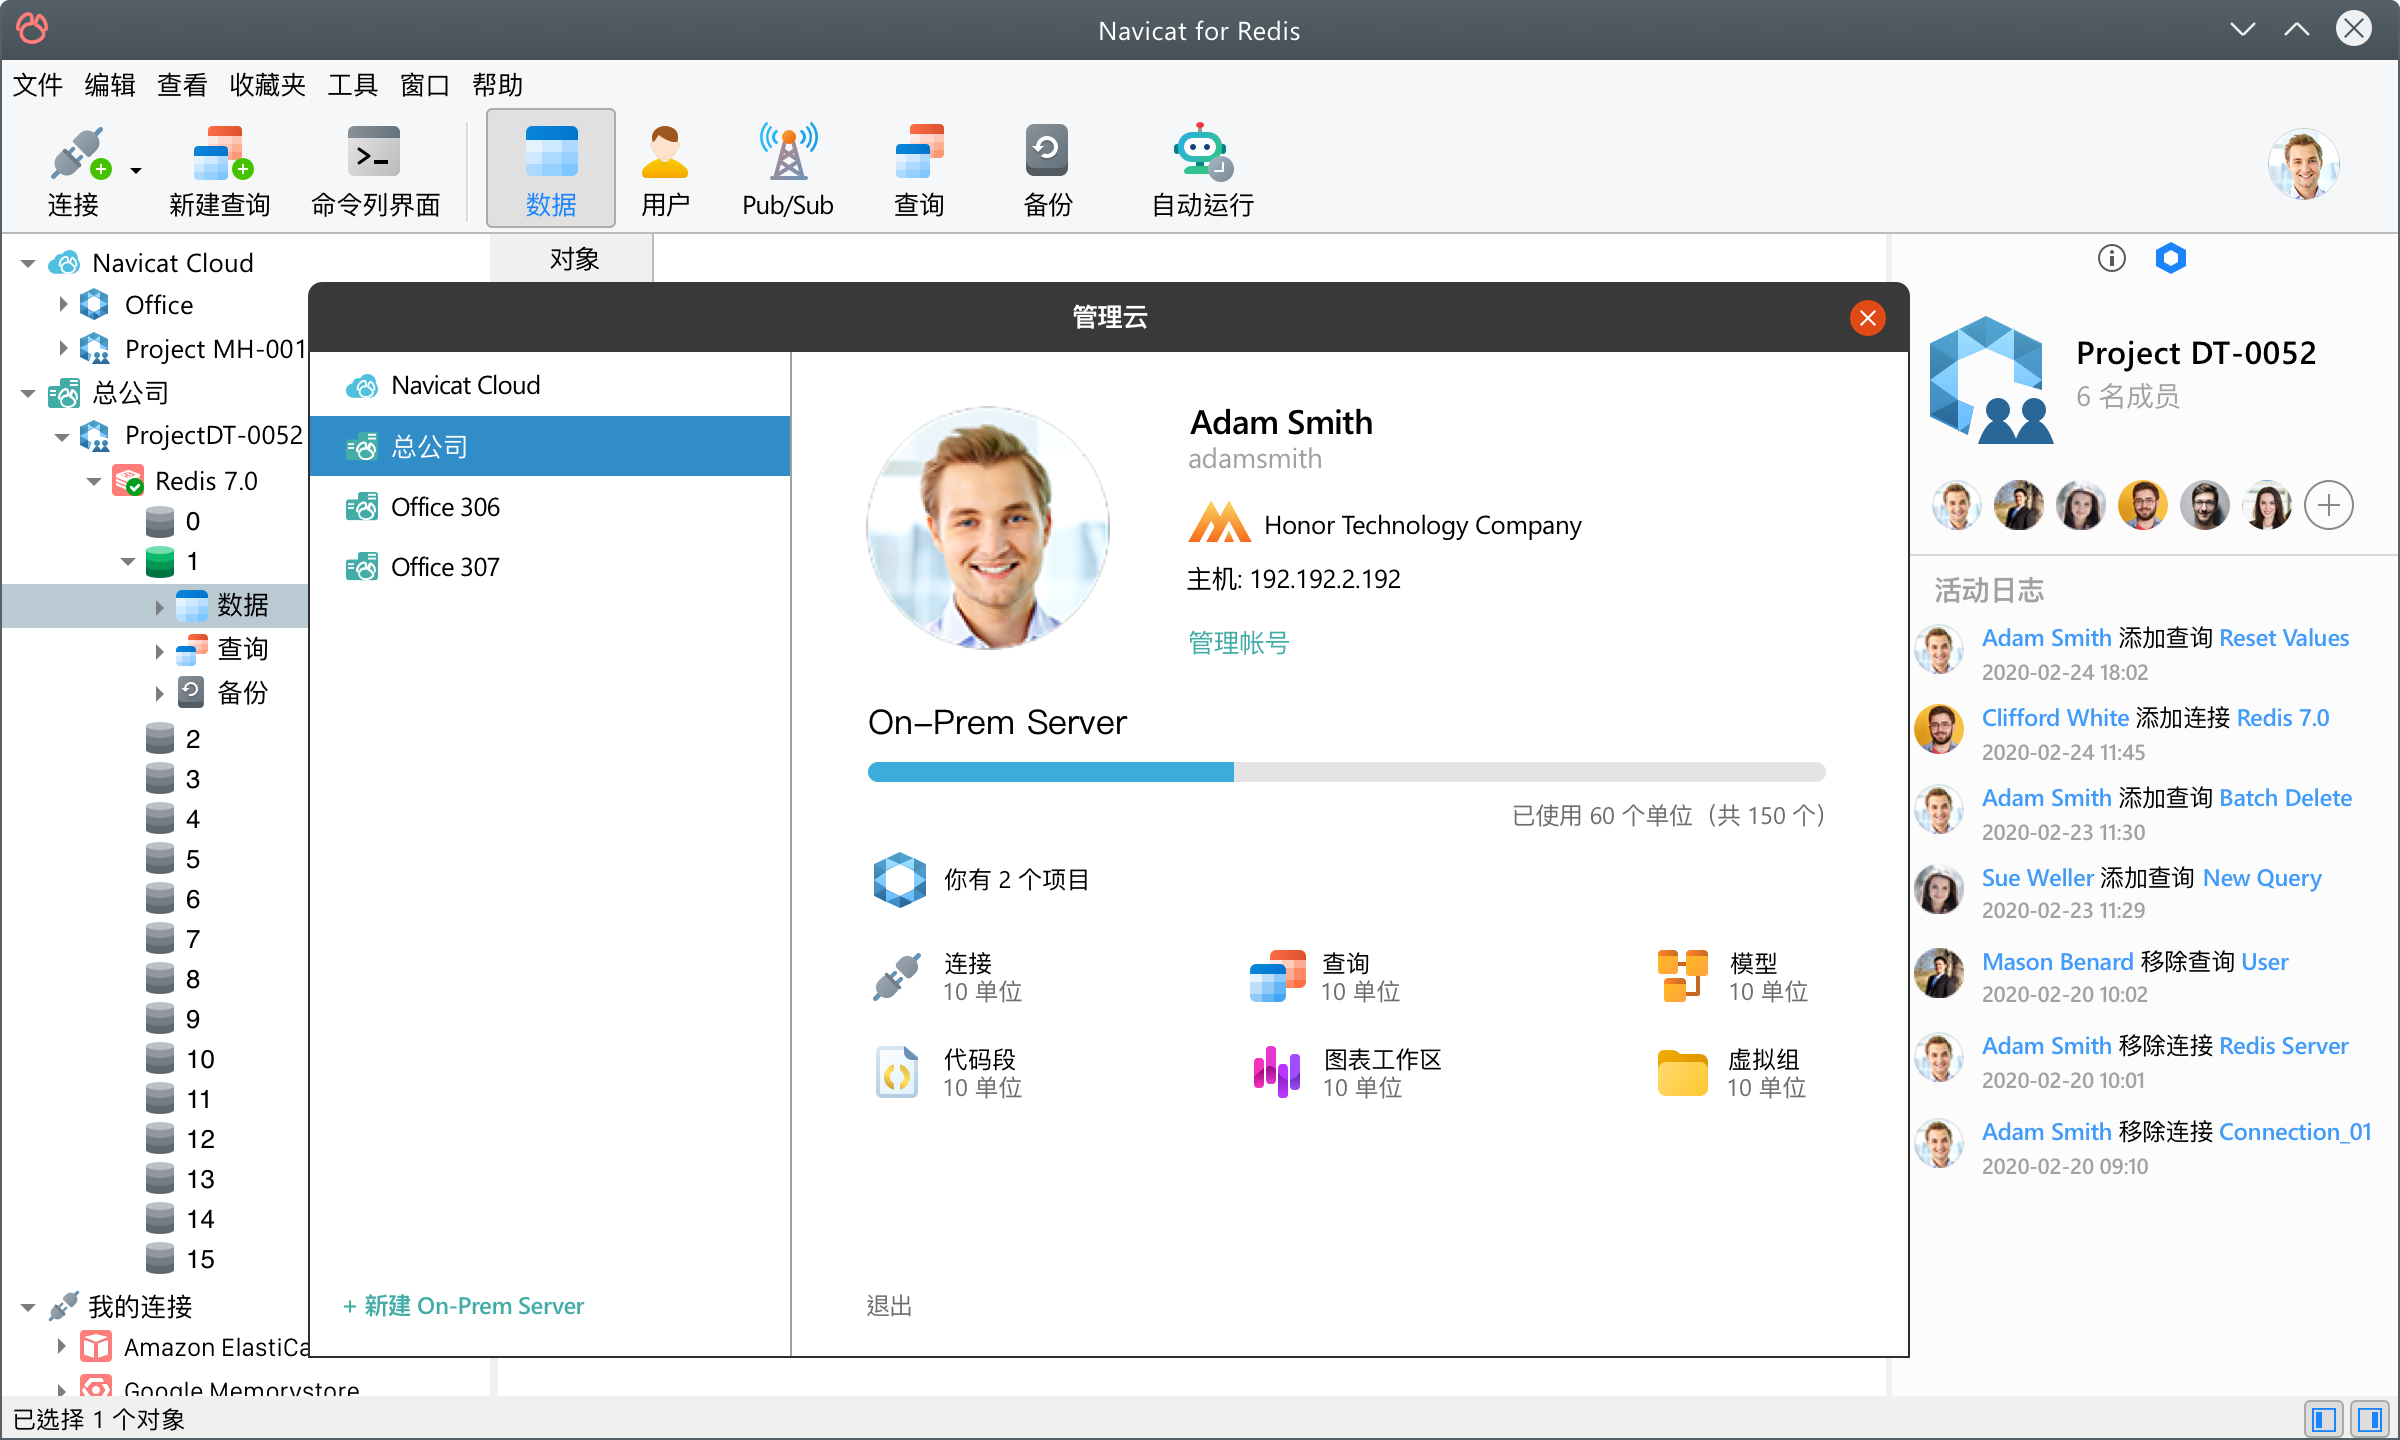The width and height of the screenshot is (2400, 1440).
Task: Toggle the right pane status bar button
Action: point(2369,1419)
